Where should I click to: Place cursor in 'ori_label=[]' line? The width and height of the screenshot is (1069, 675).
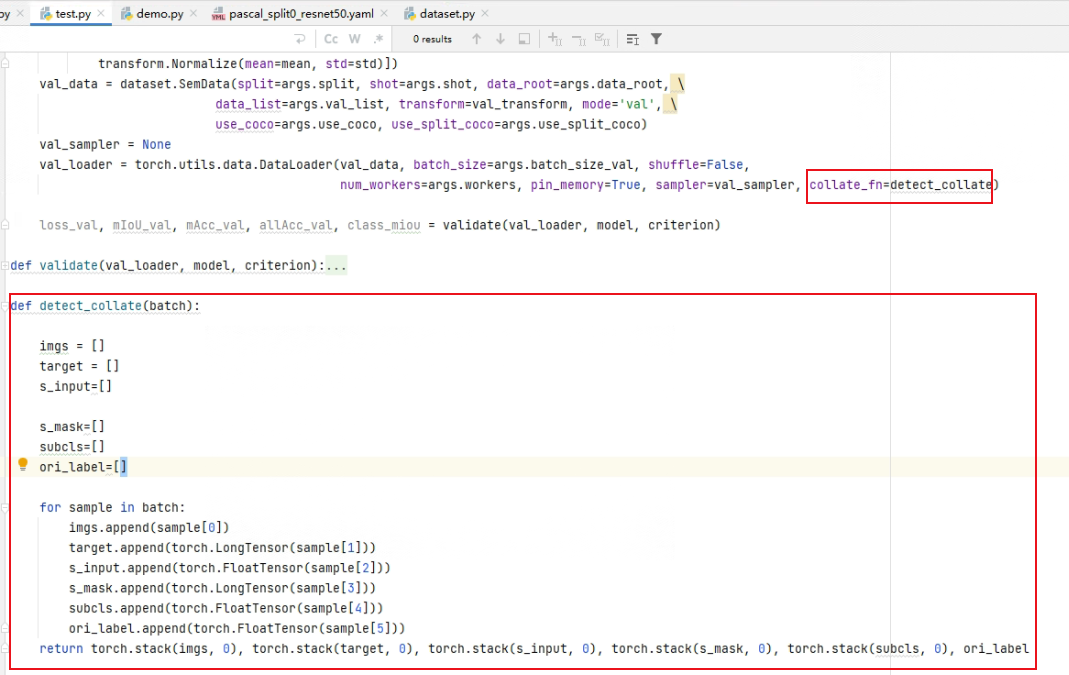coord(82,467)
